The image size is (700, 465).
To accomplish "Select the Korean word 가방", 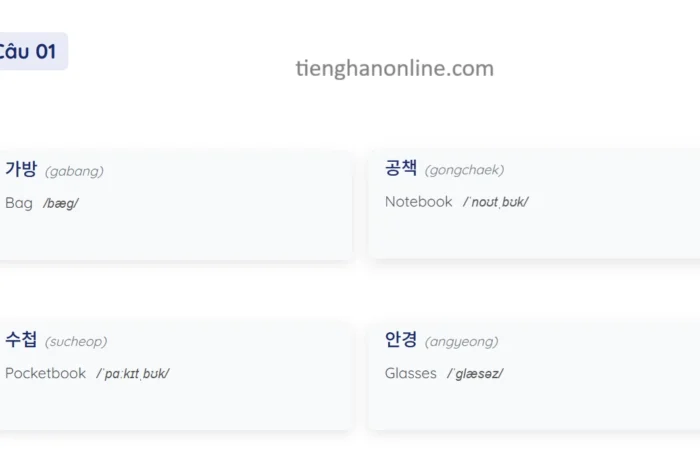I will 21,169.
